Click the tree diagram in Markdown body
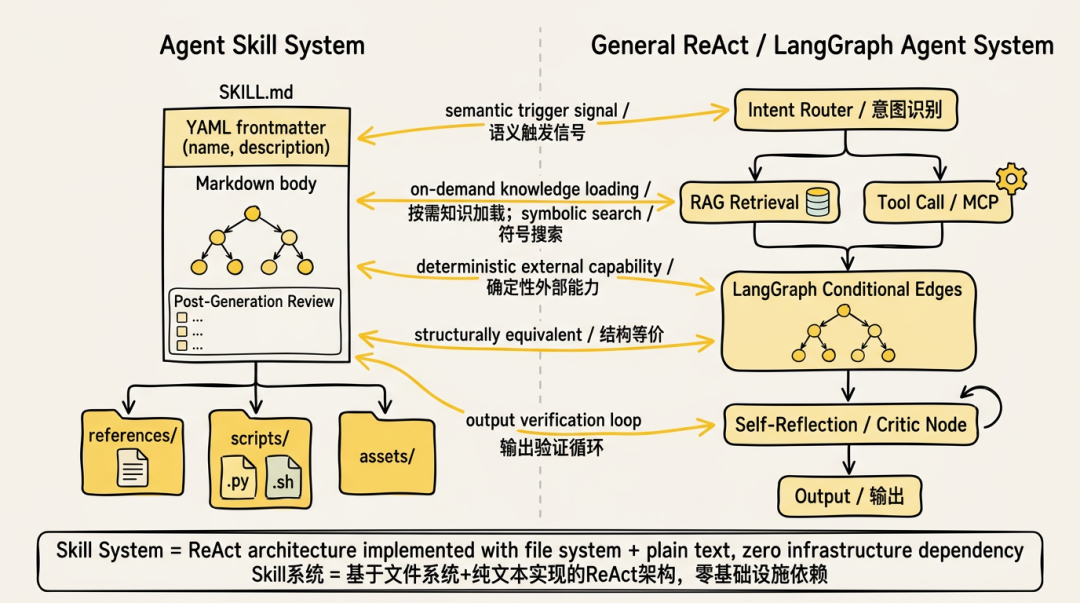Image resolution: width=1080 pixels, height=603 pixels. (252, 240)
